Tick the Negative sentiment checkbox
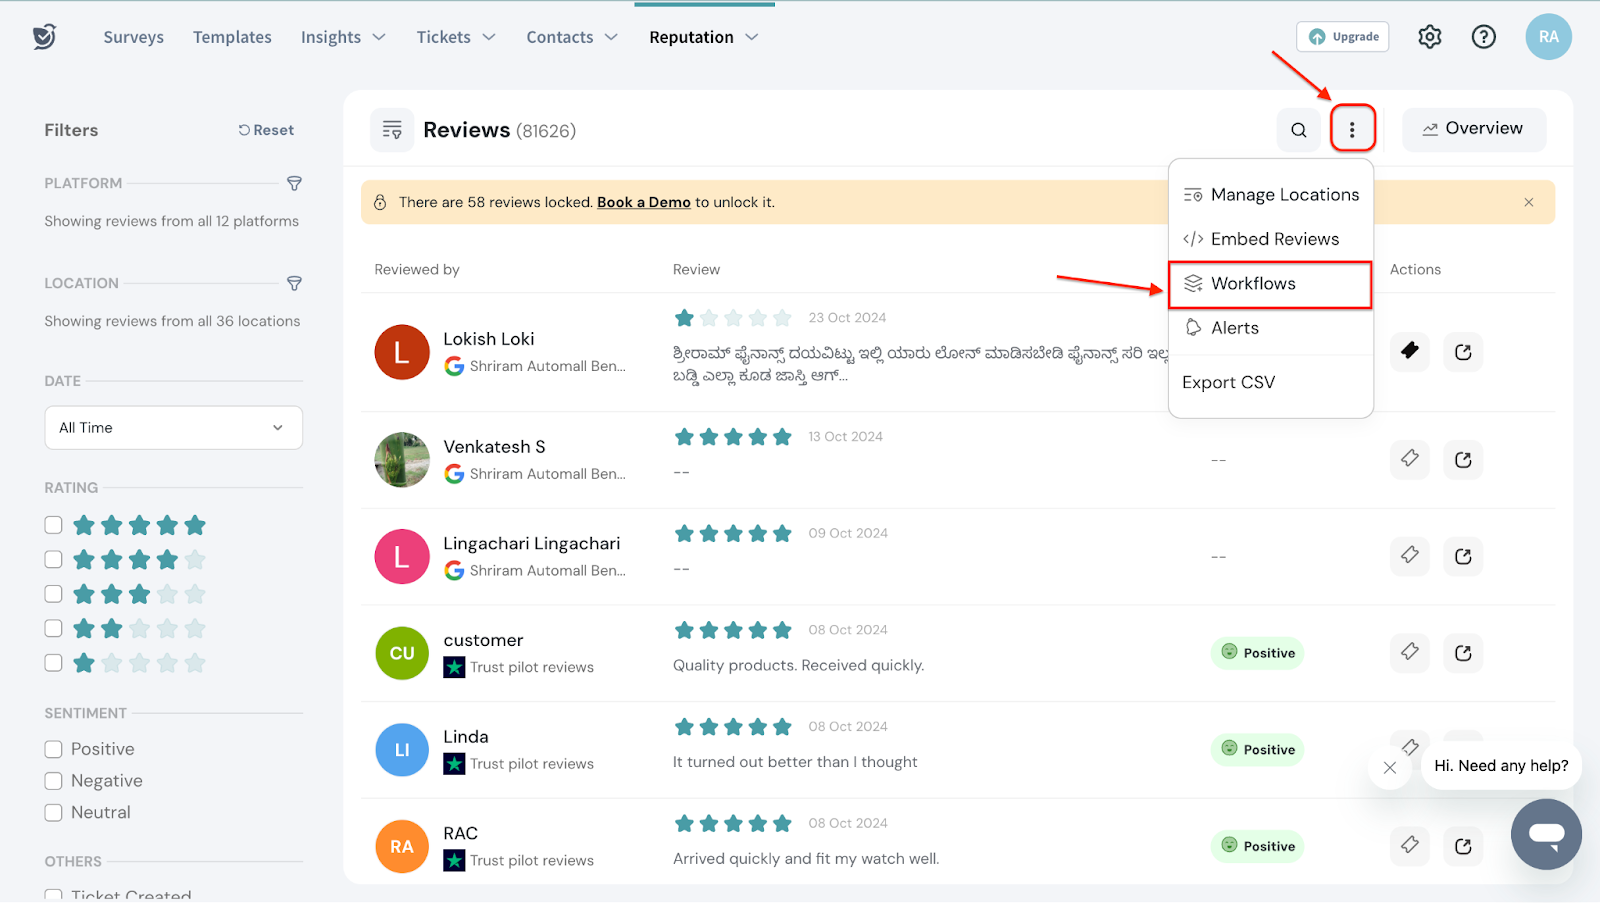This screenshot has height=903, width=1600. [54, 781]
